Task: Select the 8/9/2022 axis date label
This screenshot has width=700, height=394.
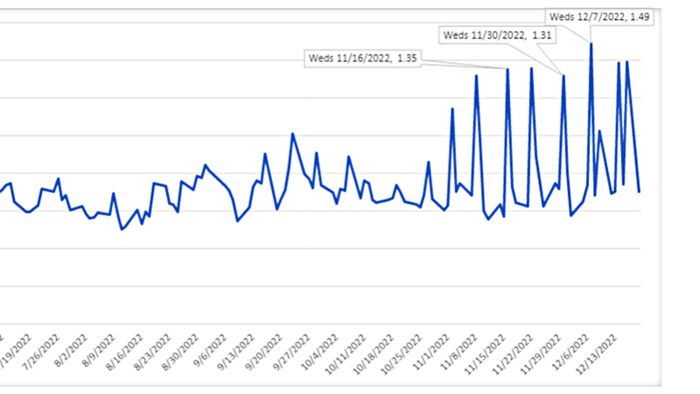Action: 98,351
